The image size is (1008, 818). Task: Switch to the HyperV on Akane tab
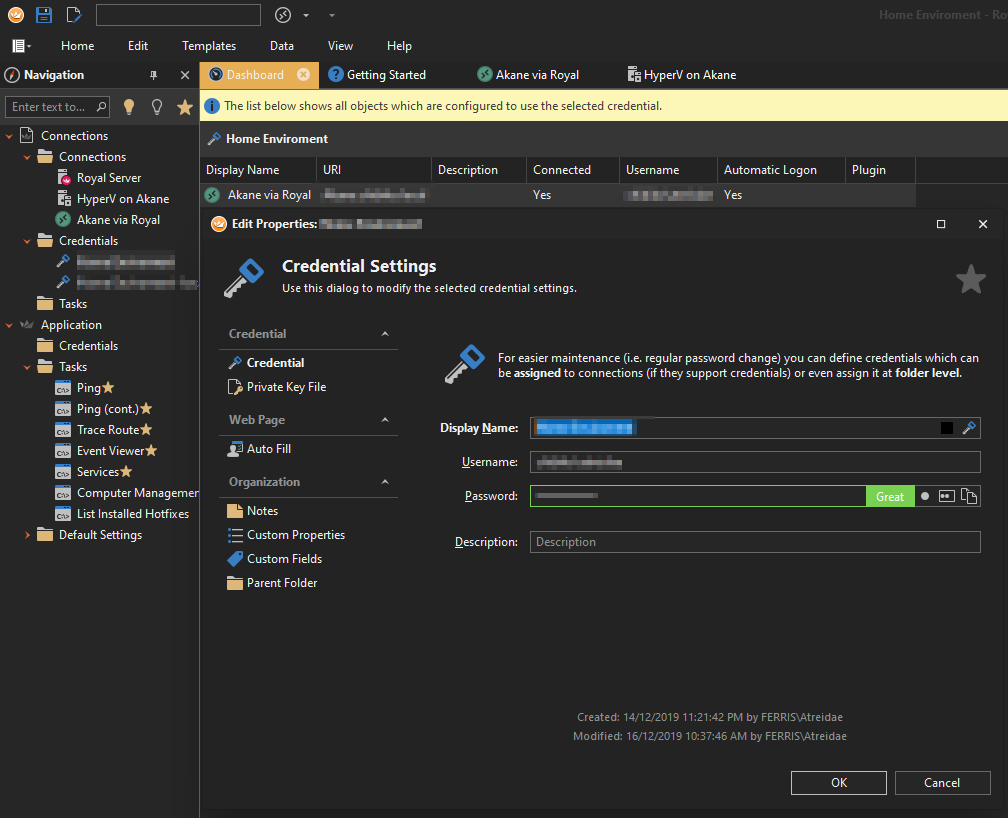(683, 75)
